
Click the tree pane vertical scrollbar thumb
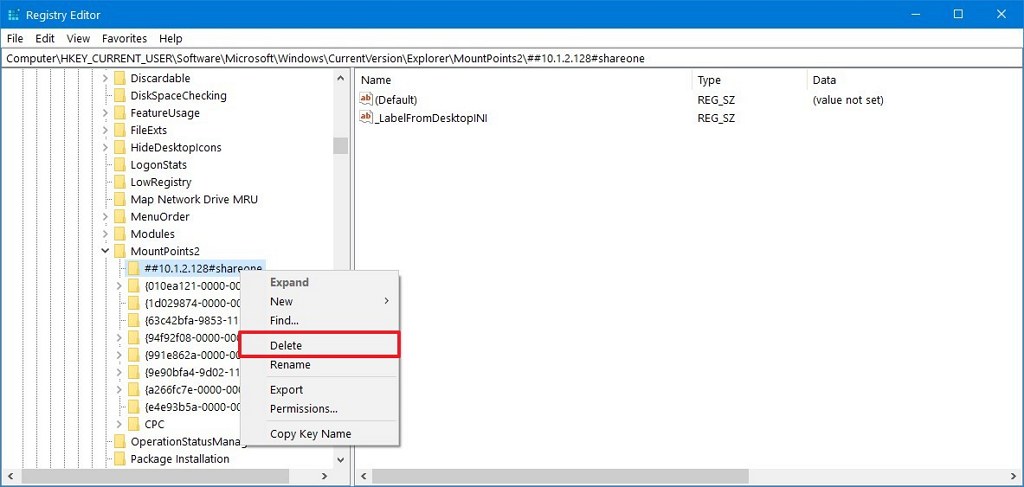pos(340,145)
